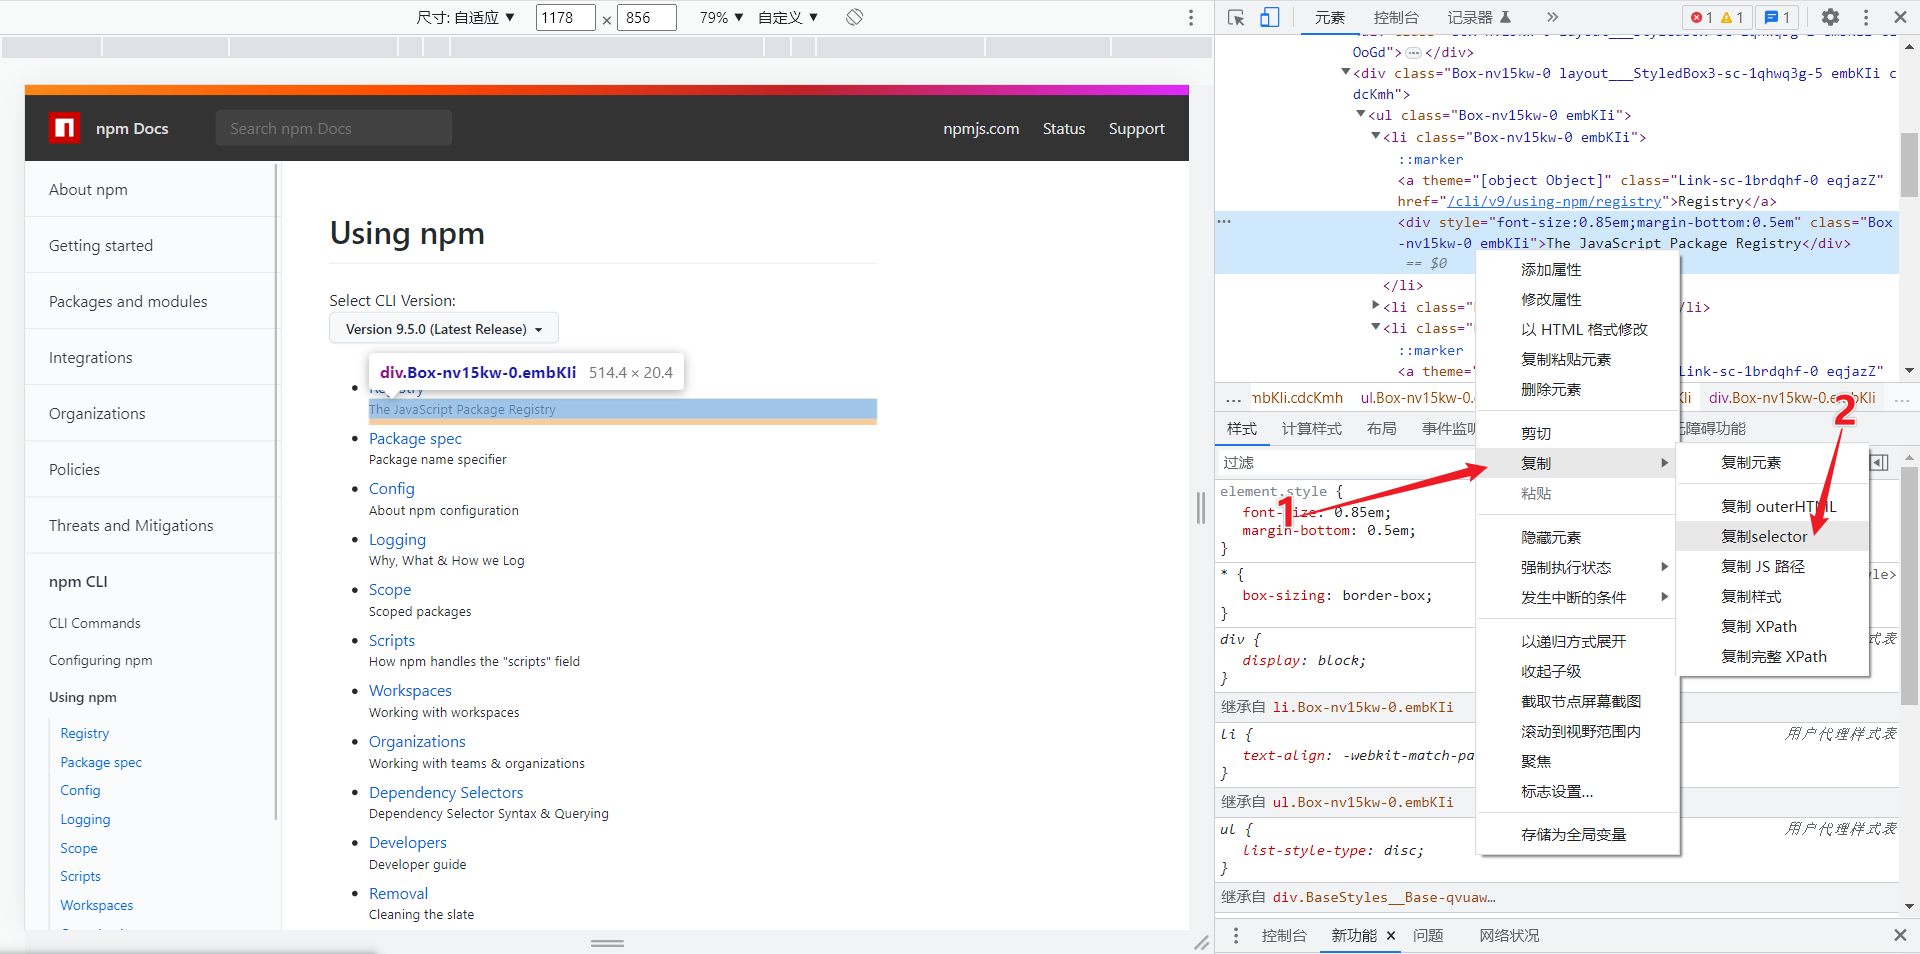Show more DevTools tabs chevron

[1552, 17]
